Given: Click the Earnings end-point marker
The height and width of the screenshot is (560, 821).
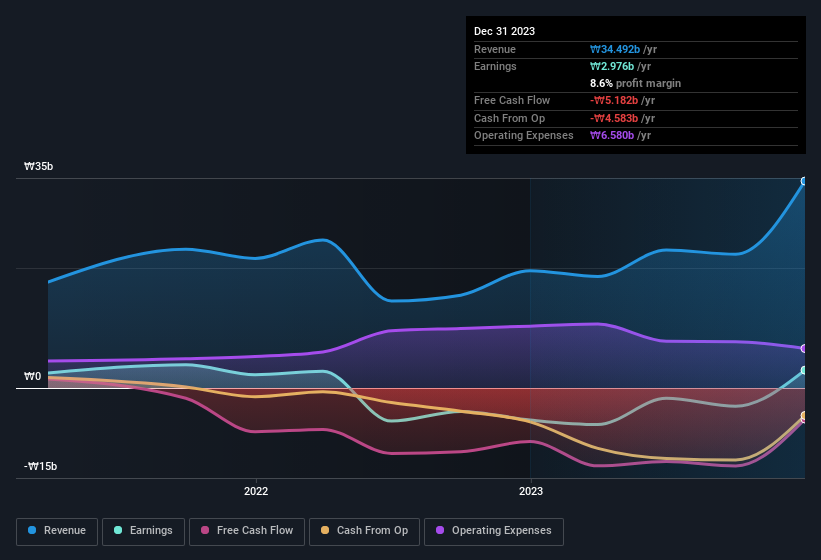Looking at the screenshot, I should [804, 370].
